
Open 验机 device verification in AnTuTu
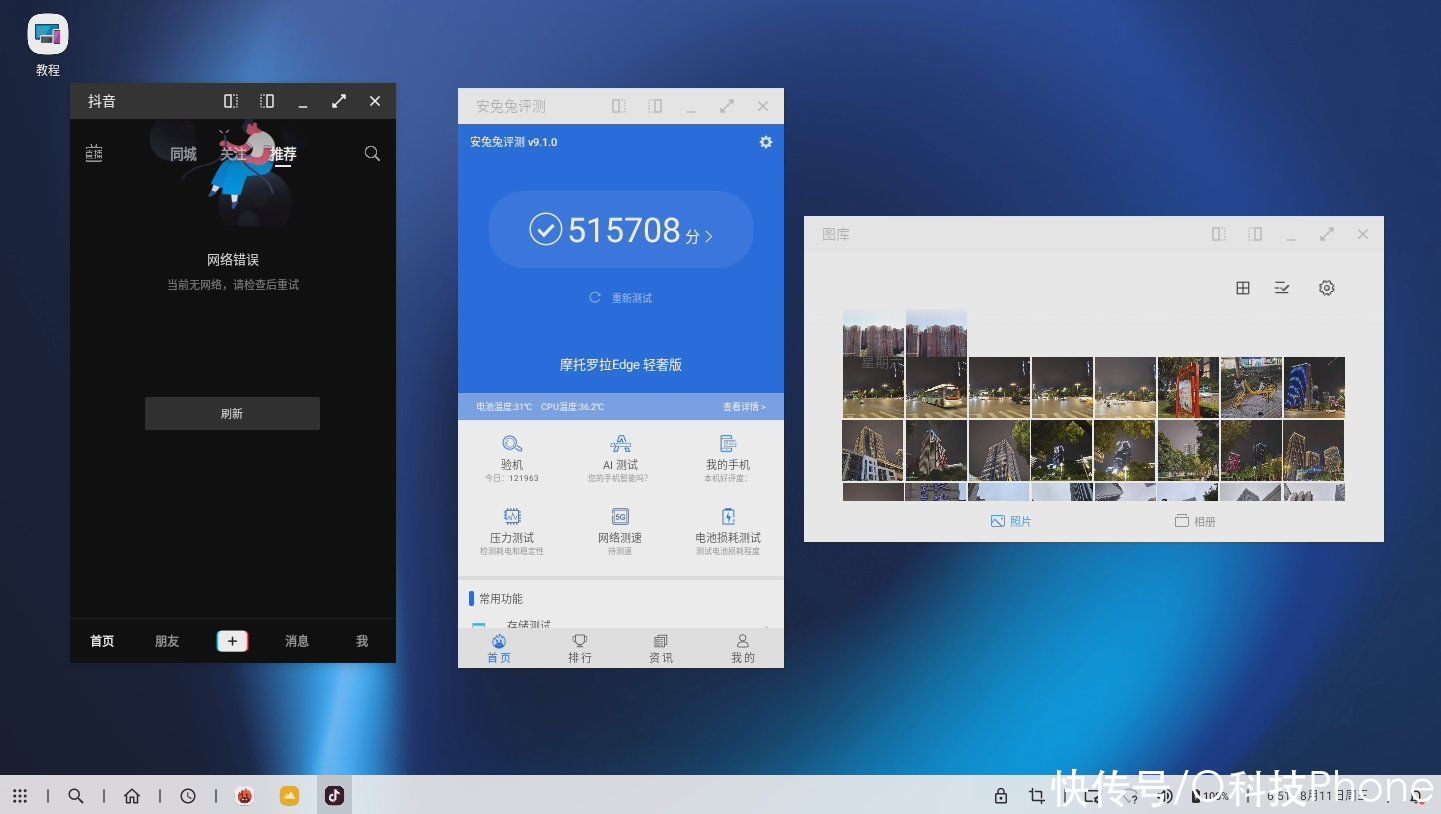(x=512, y=458)
